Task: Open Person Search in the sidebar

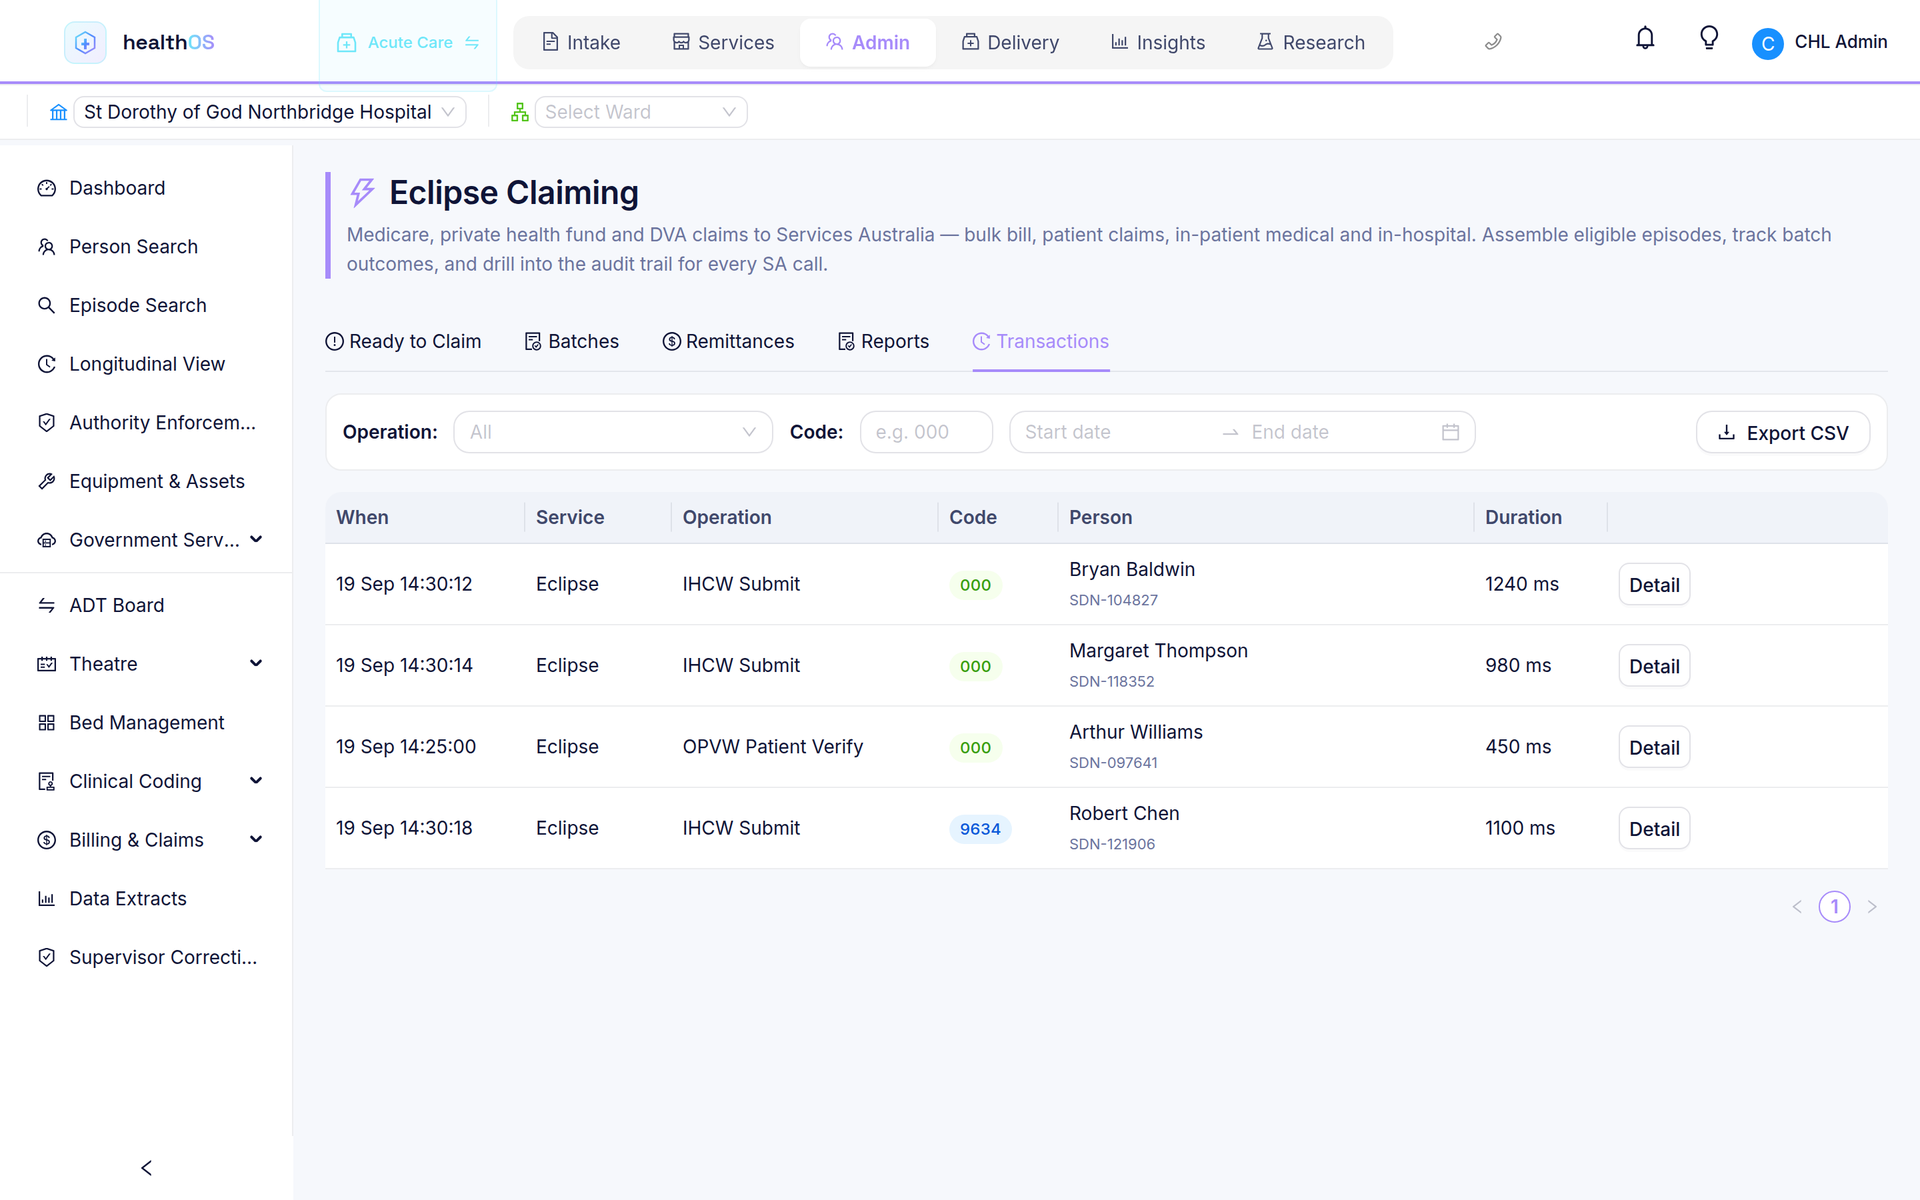Action: click(146, 247)
